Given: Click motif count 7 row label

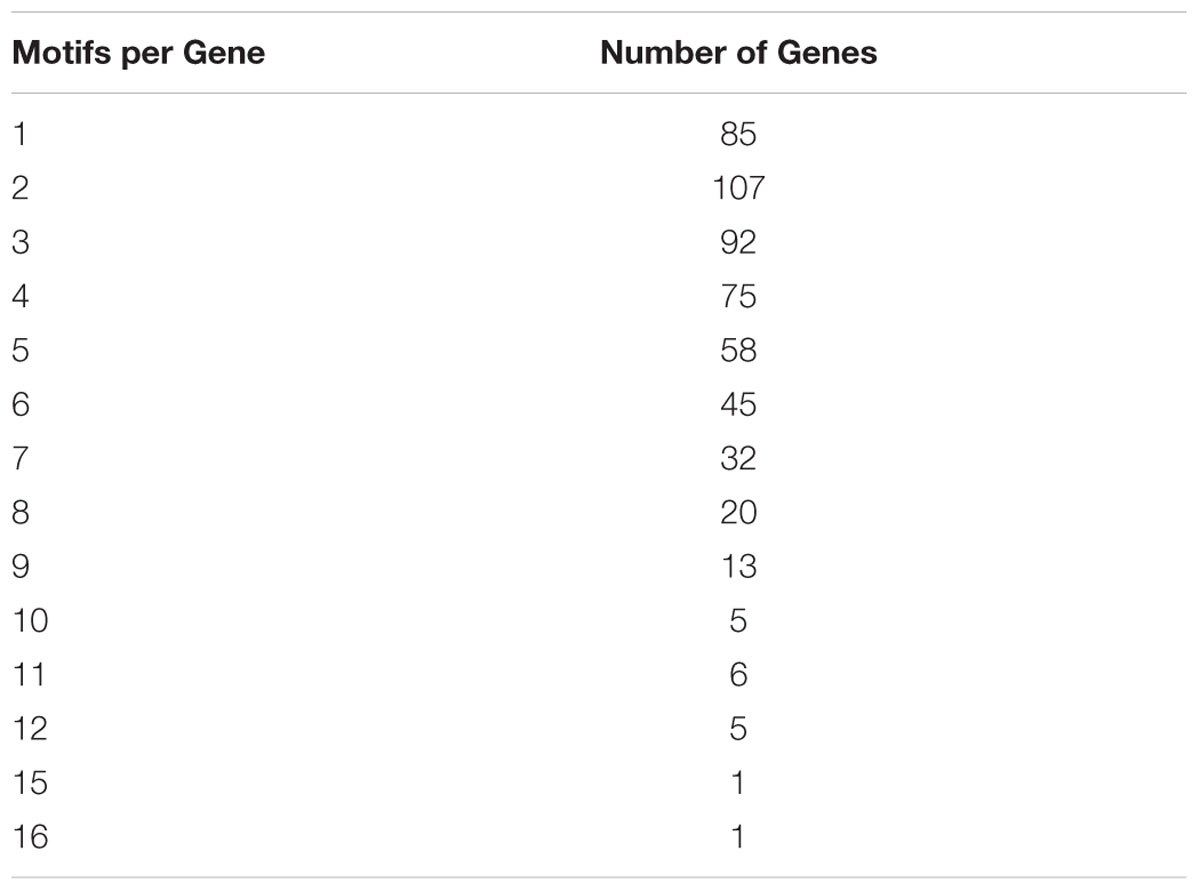Looking at the screenshot, I should coord(21,458).
